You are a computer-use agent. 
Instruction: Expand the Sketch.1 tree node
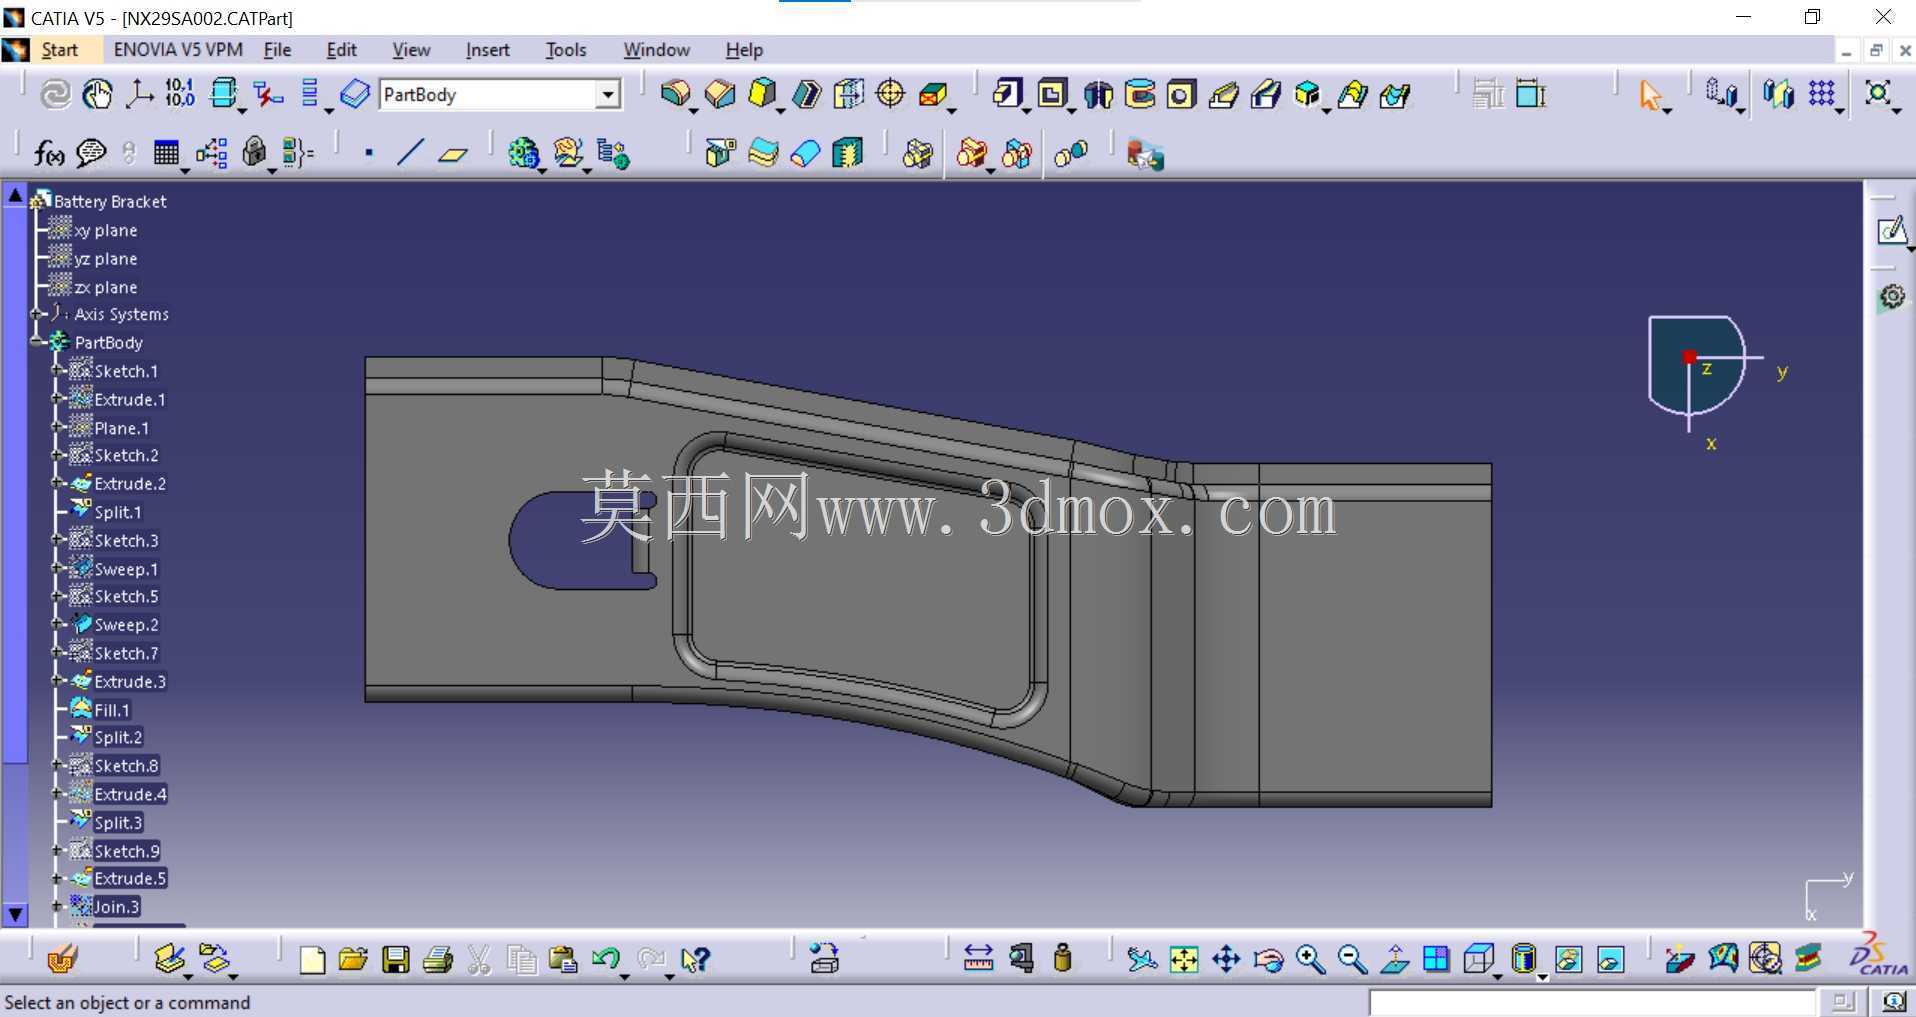tap(58, 370)
